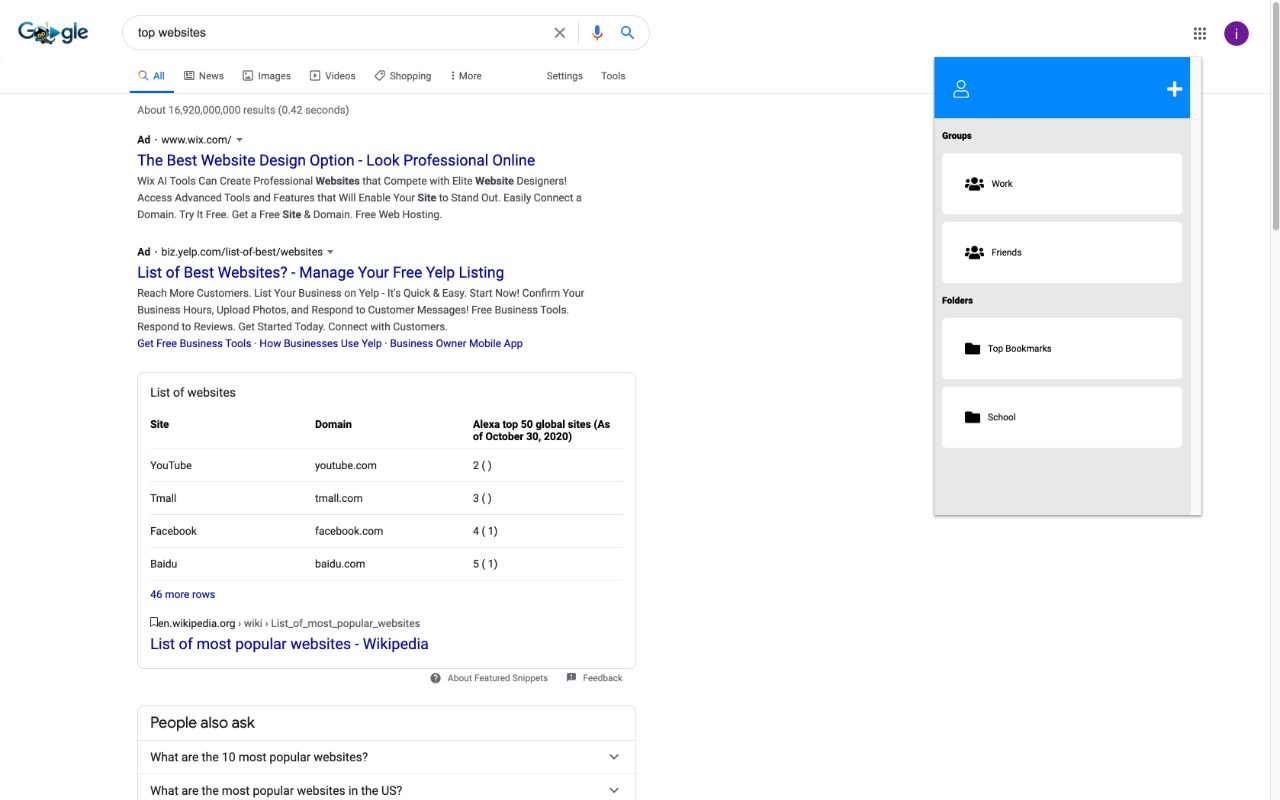Switch to the Images tab

click(x=267, y=76)
